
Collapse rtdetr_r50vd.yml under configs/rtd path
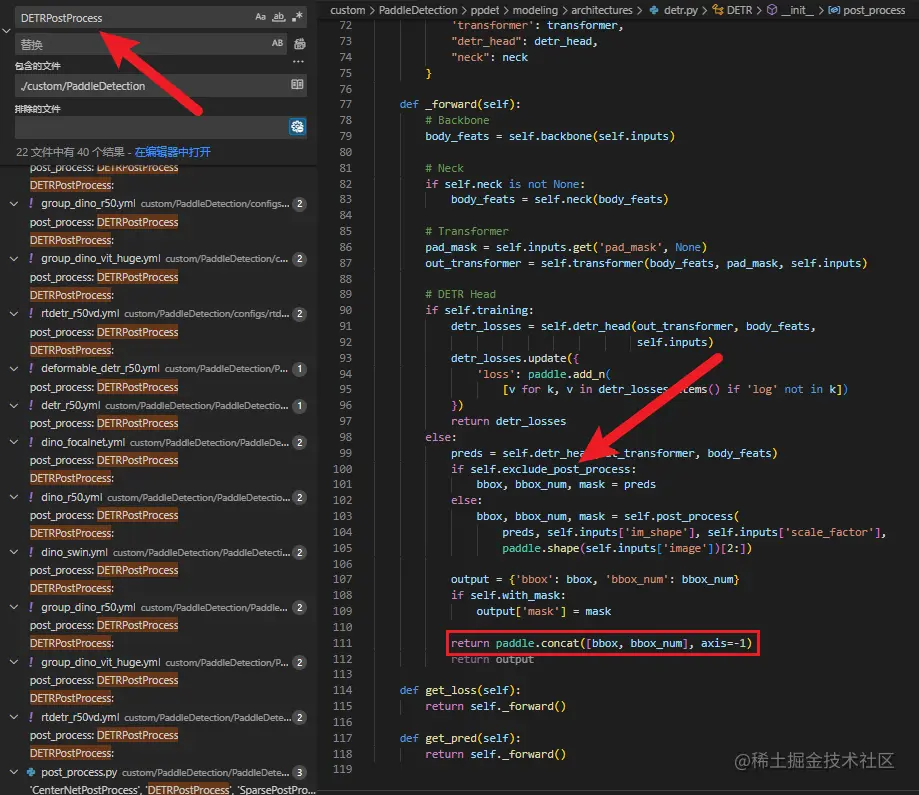[x=14, y=314]
